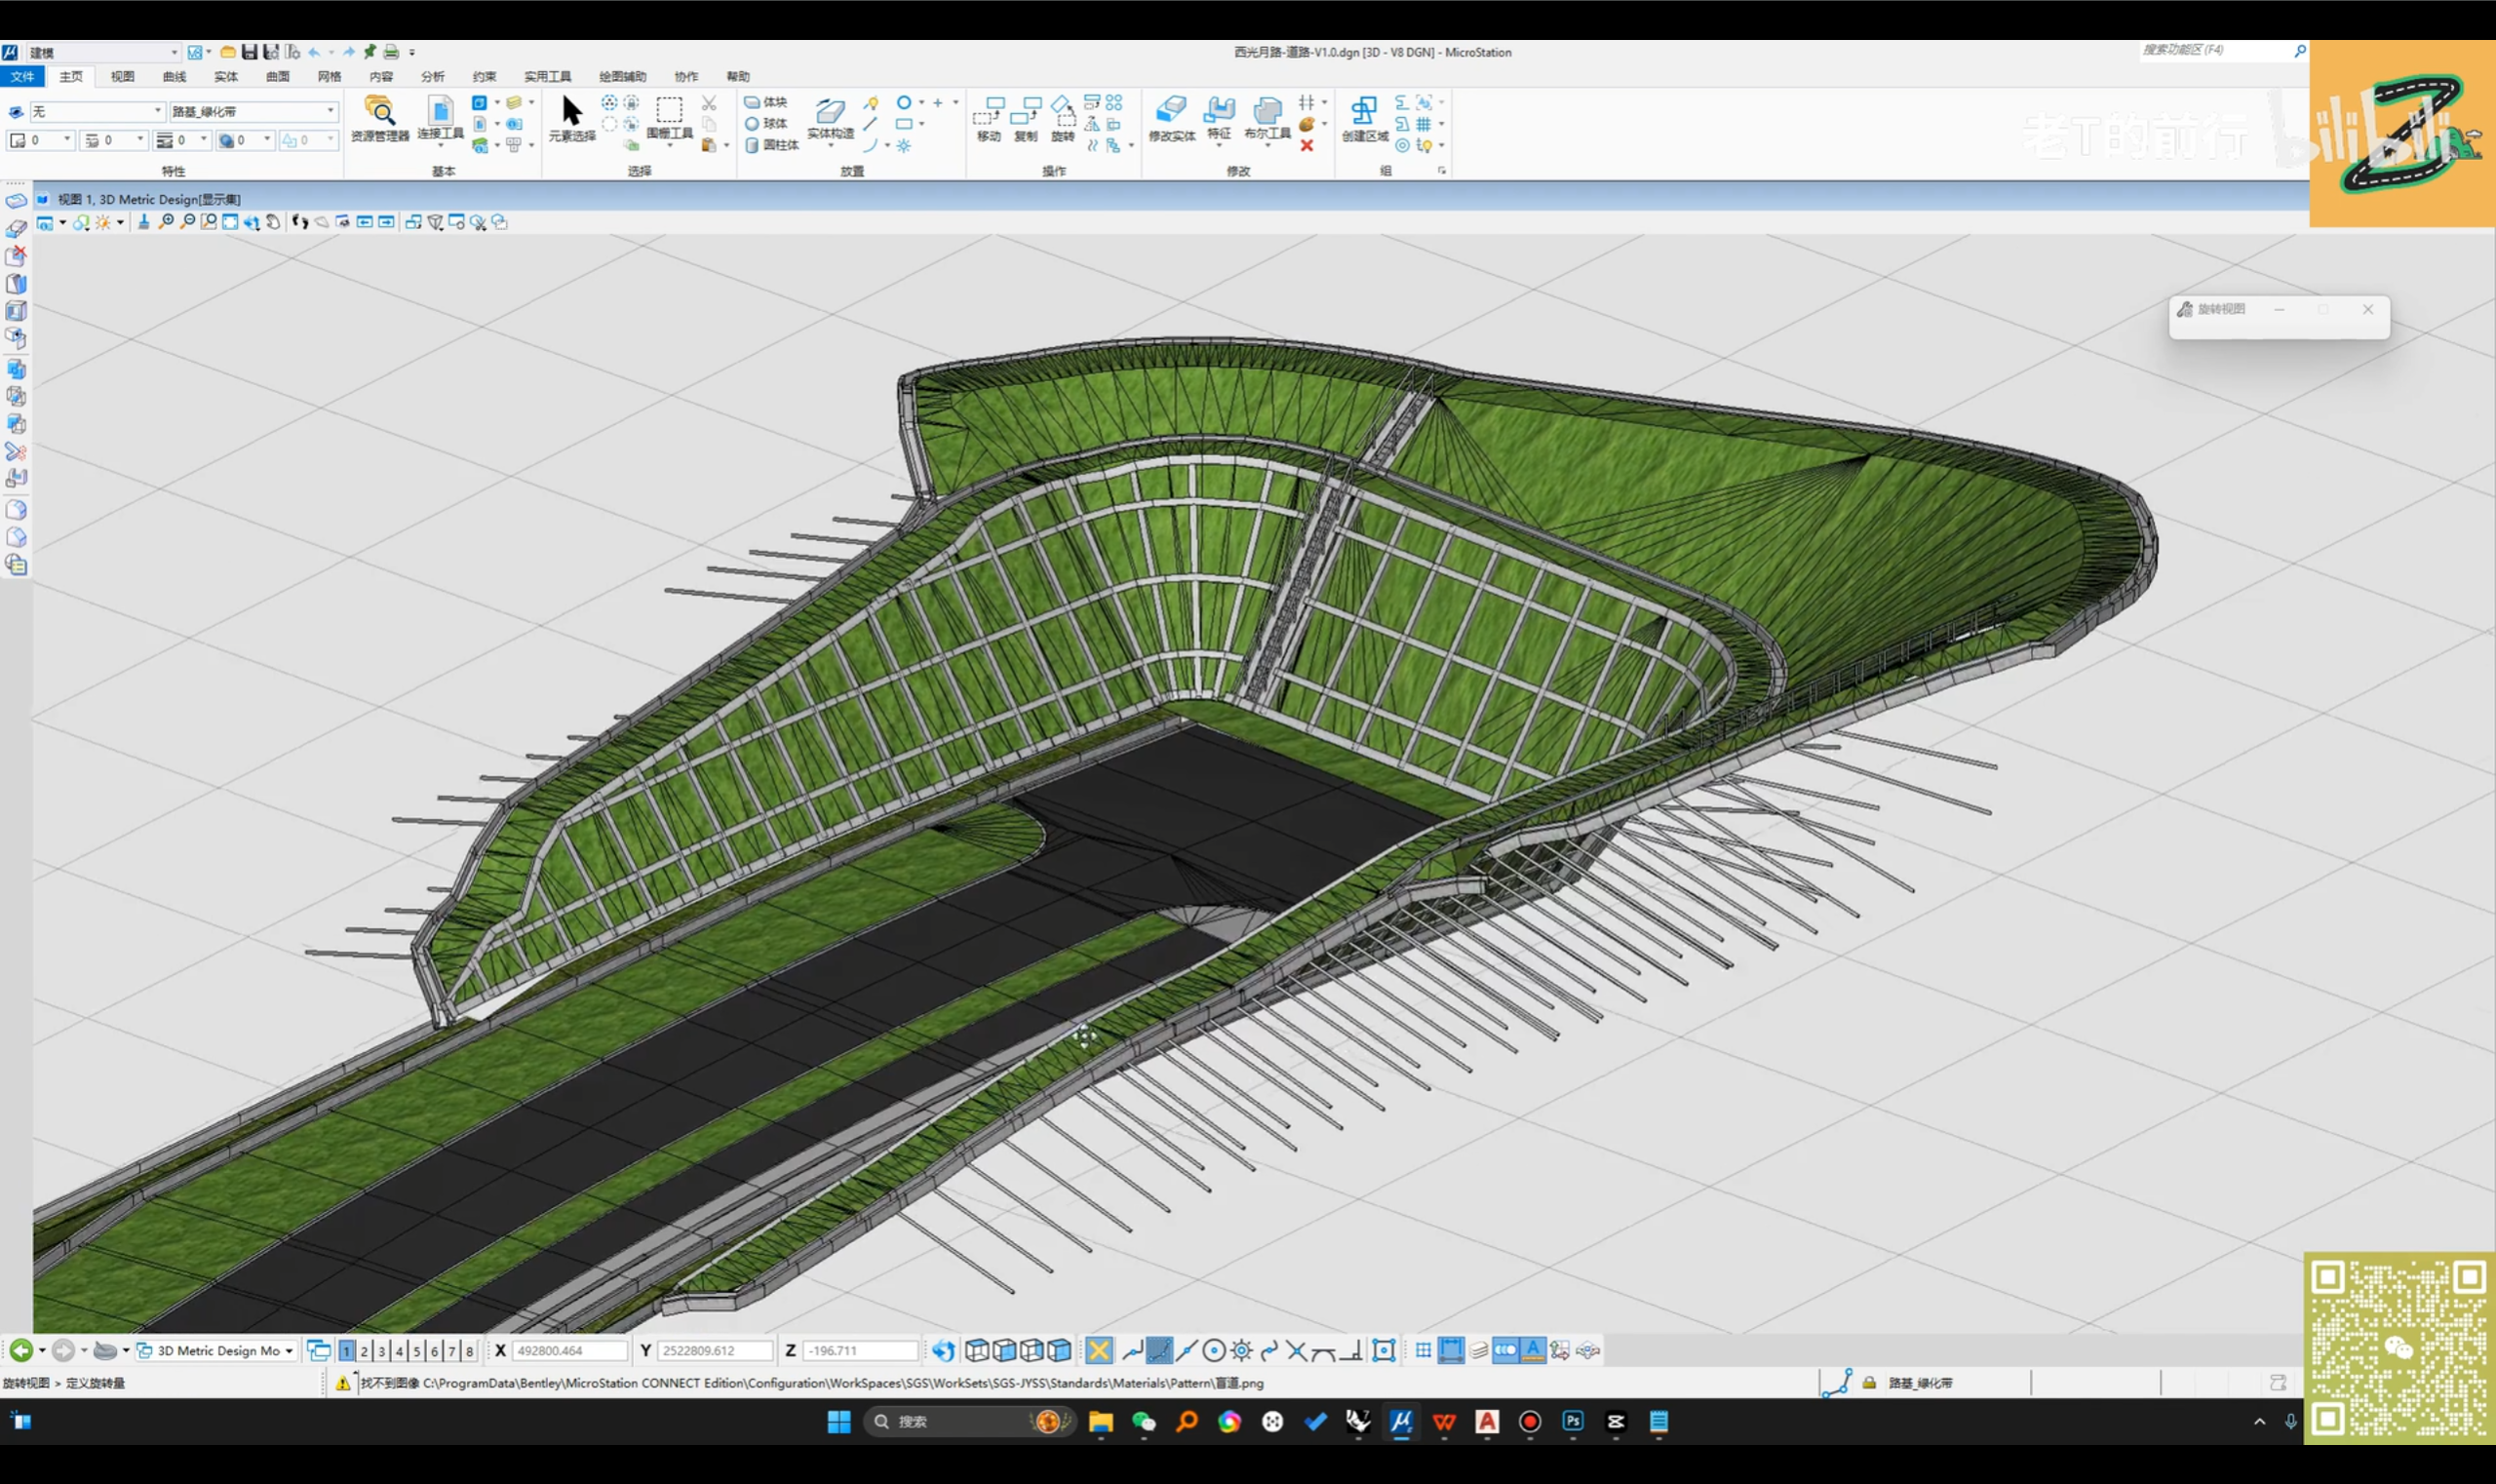Switch to the 实体 ribbon tab
This screenshot has height=1484, width=2496.
[x=226, y=77]
